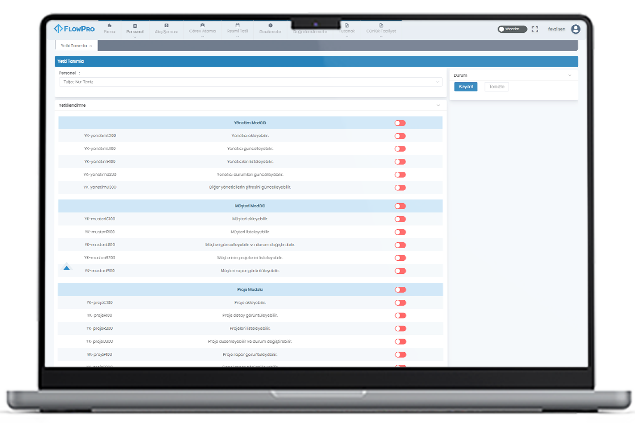Open the Müşteriler navigation icon
Image resolution: width=635 pixels, height=423 pixels.
coord(166,24)
